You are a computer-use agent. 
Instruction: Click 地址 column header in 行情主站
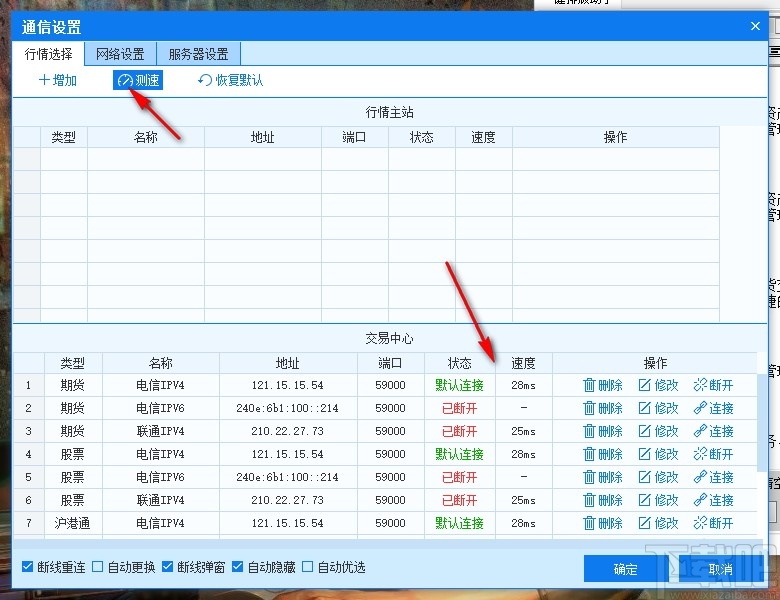coord(263,137)
